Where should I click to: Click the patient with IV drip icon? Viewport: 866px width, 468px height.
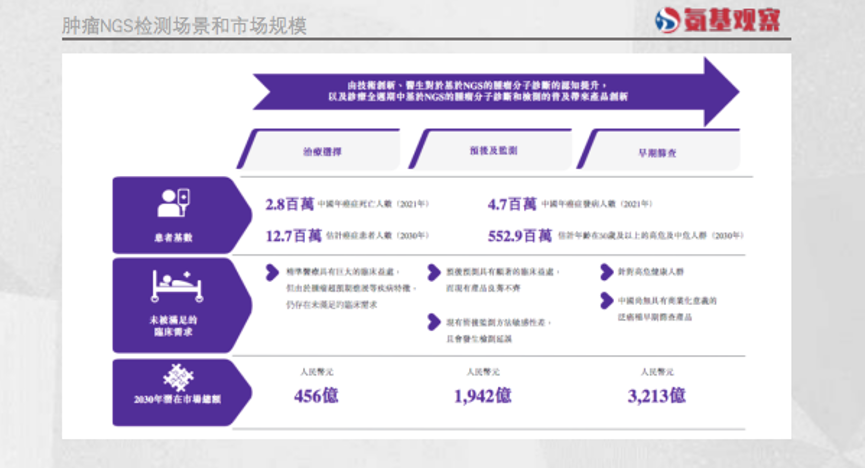[174, 202]
